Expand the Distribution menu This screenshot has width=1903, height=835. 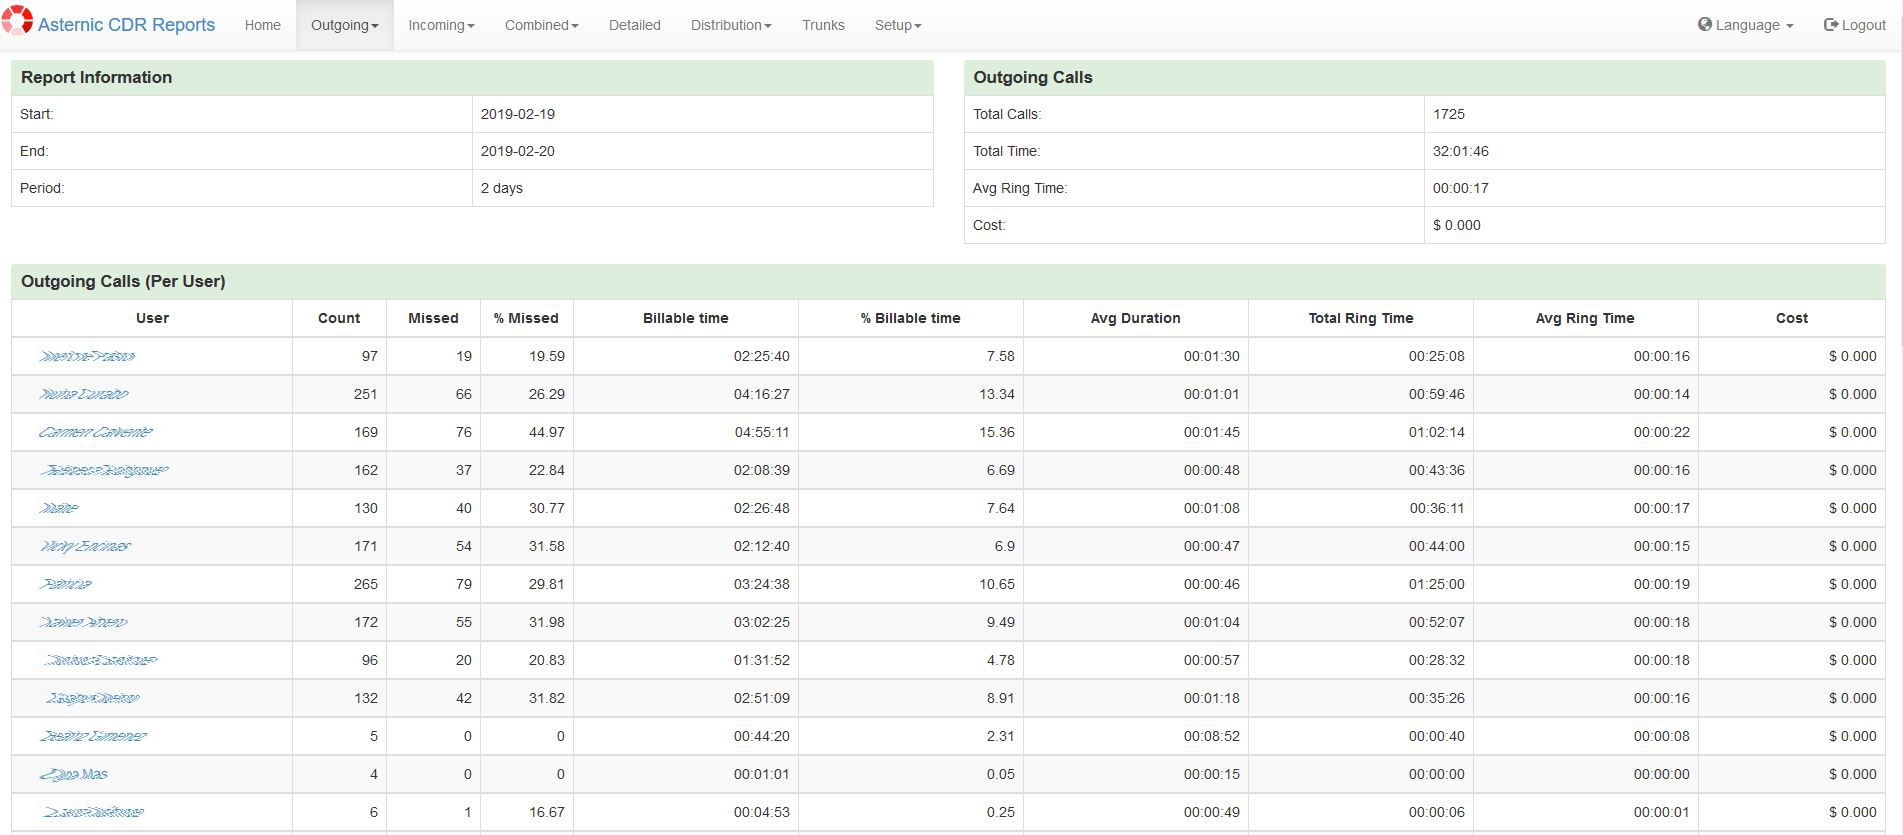[730, 25]
